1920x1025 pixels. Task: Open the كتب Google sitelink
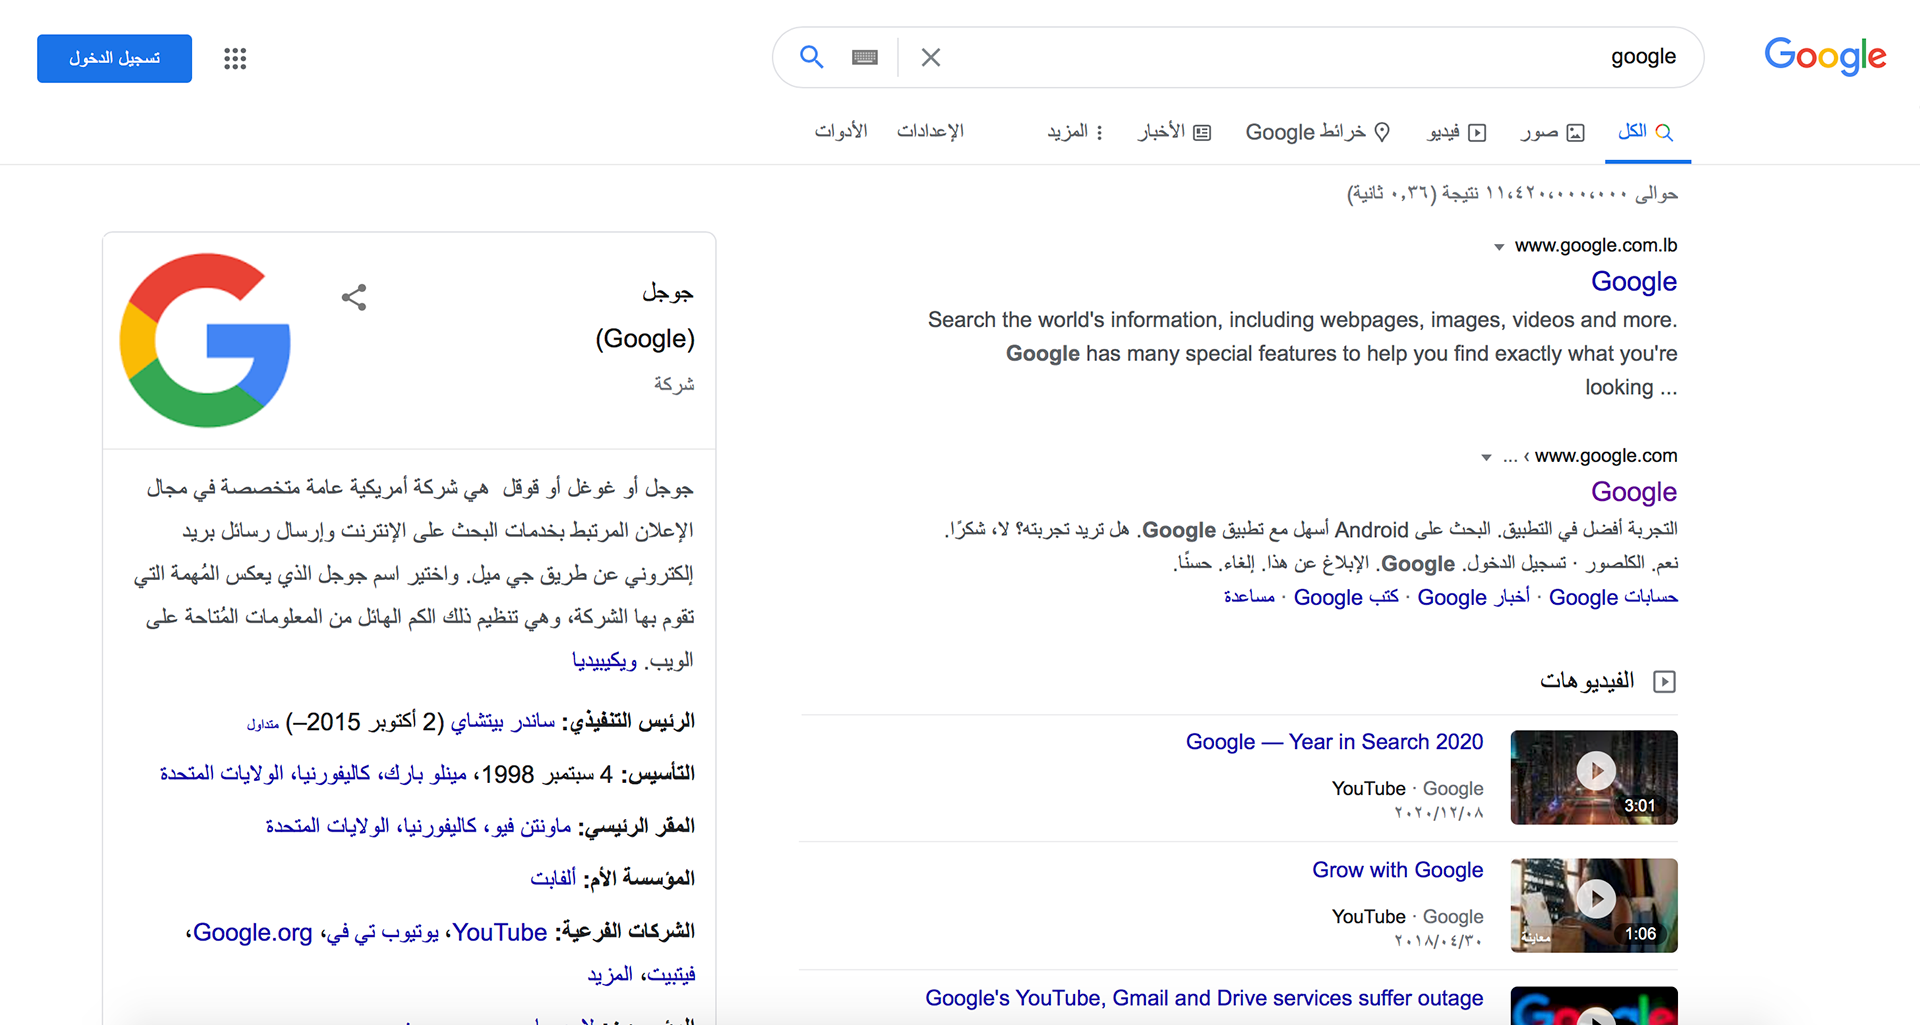point(1346,597)
